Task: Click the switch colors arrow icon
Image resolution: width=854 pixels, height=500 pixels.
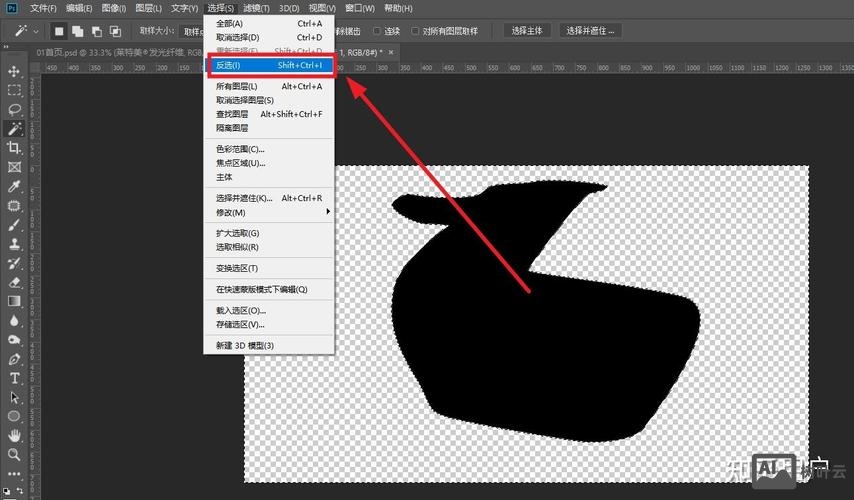Action: tap(20, 491)
